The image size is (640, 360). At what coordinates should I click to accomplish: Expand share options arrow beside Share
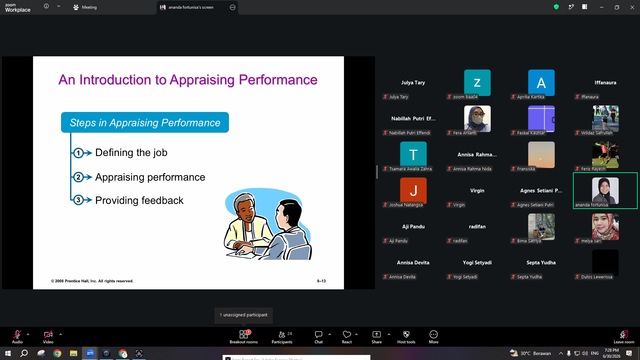point(388,334)
